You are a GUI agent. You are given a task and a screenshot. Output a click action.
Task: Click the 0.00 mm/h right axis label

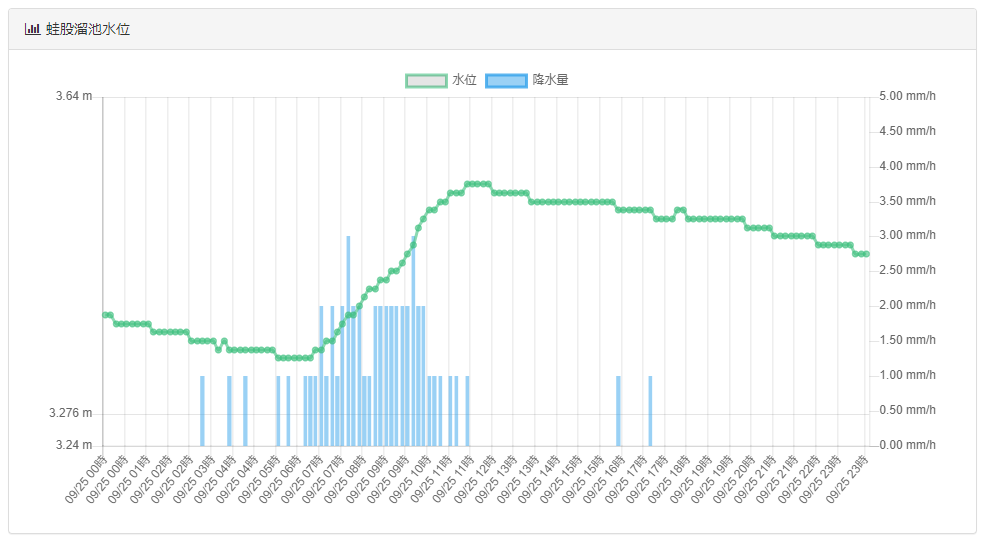pos(906,445)
